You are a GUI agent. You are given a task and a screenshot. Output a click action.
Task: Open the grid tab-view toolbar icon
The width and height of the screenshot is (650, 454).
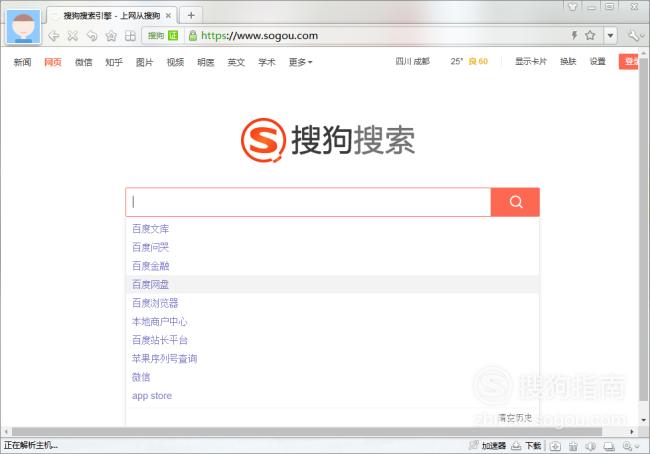tap(130, 36)
